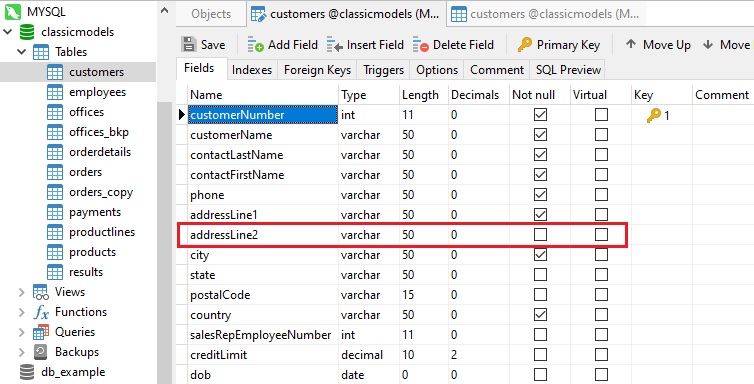
Task: Click the Primary Key golden key icon
Action: 525,45
